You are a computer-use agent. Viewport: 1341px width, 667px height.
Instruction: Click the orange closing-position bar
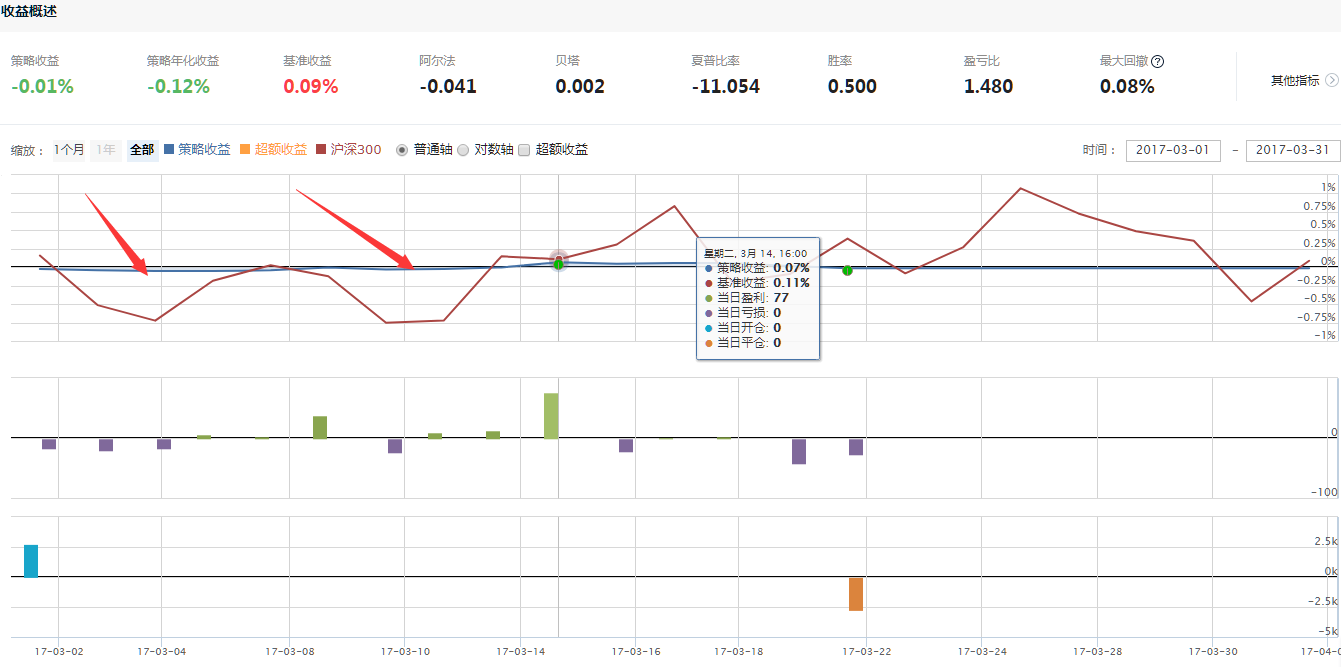856,594
